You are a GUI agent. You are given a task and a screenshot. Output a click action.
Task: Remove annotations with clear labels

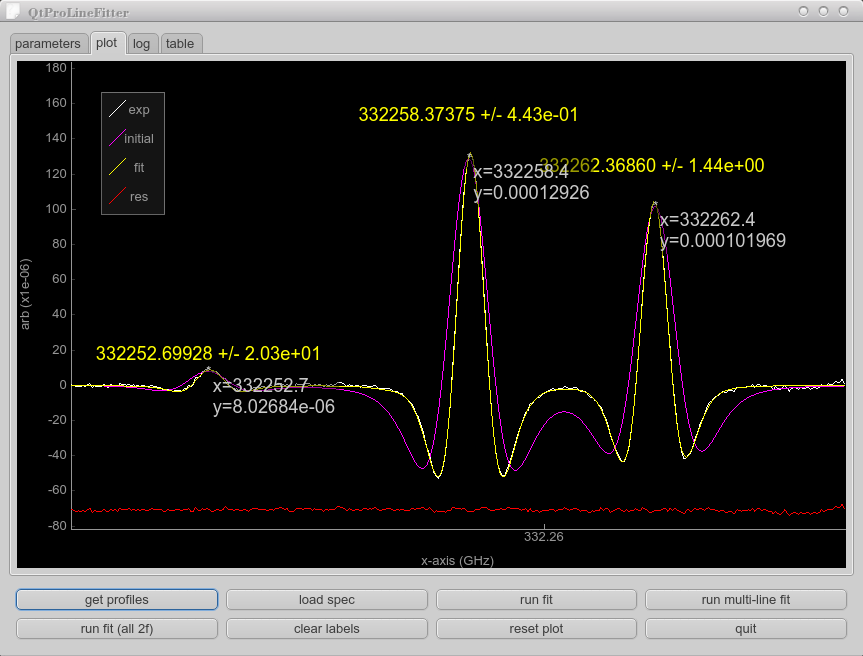coord(326,629)
